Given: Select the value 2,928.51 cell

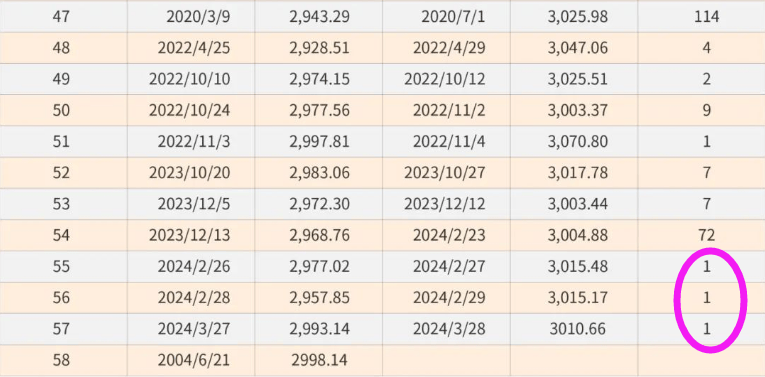Looking at the screenshot, I should (x=319, y=48).
